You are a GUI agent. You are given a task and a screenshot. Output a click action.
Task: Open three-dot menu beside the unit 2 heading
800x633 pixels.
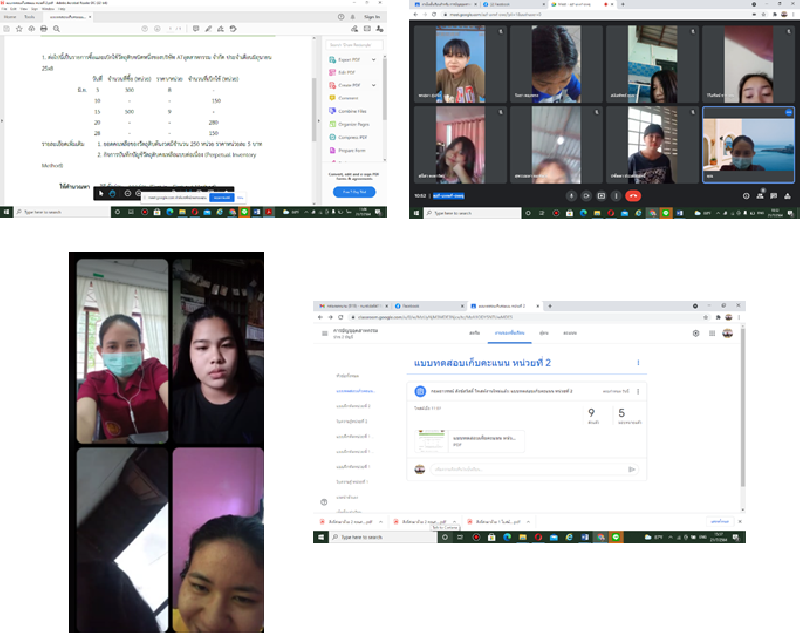coord(637,363)
